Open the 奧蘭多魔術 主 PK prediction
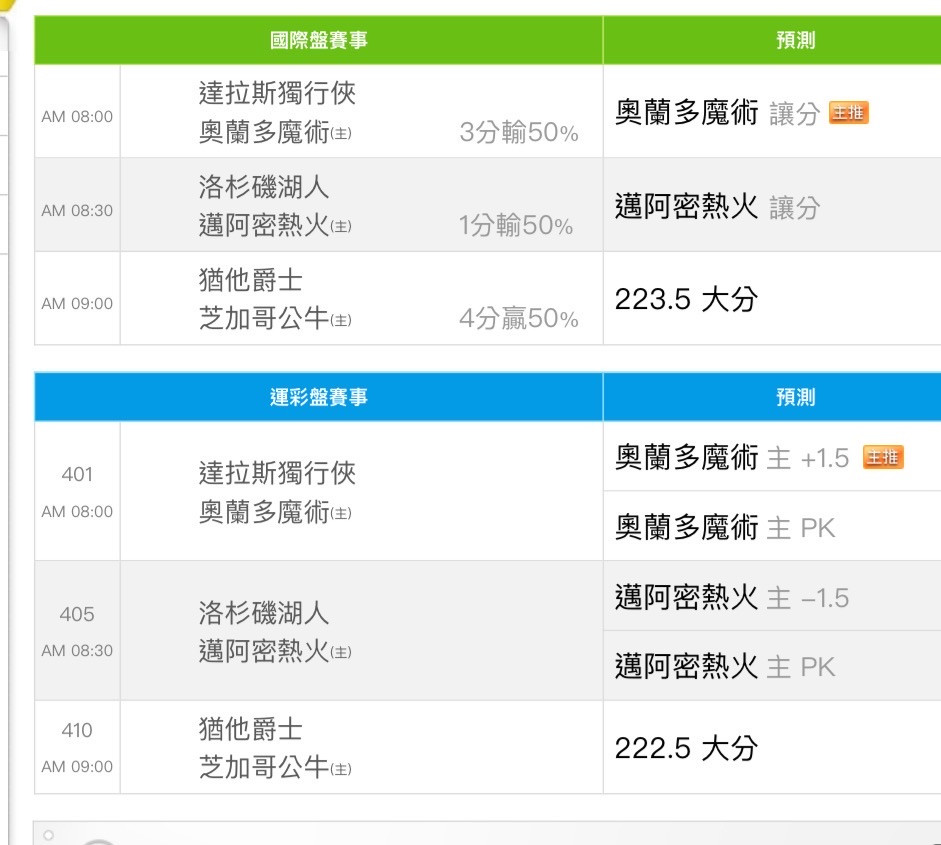 (725, 528)
